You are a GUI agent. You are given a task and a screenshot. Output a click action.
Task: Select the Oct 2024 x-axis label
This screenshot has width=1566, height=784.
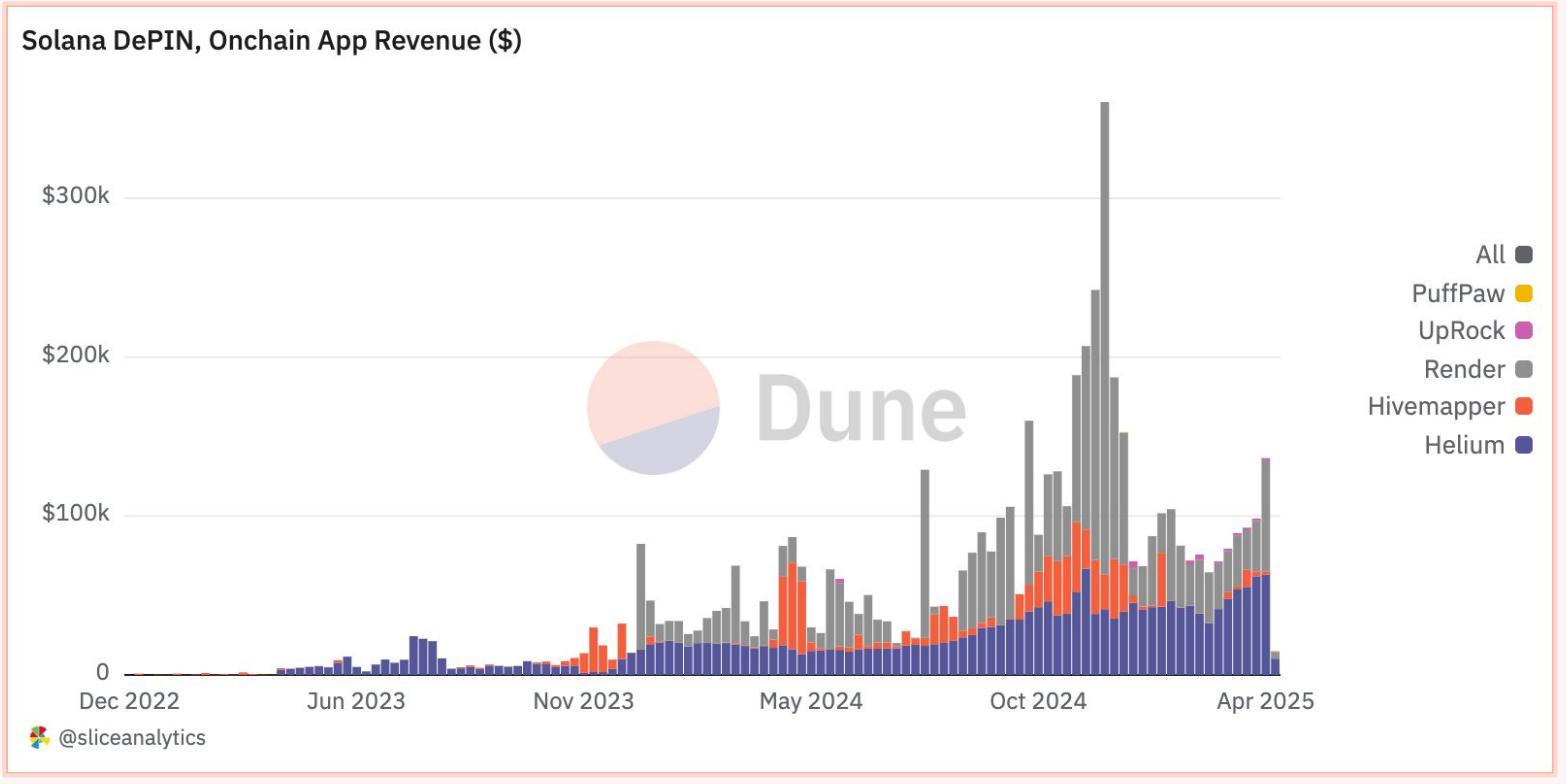click(x=1036, y=701)
